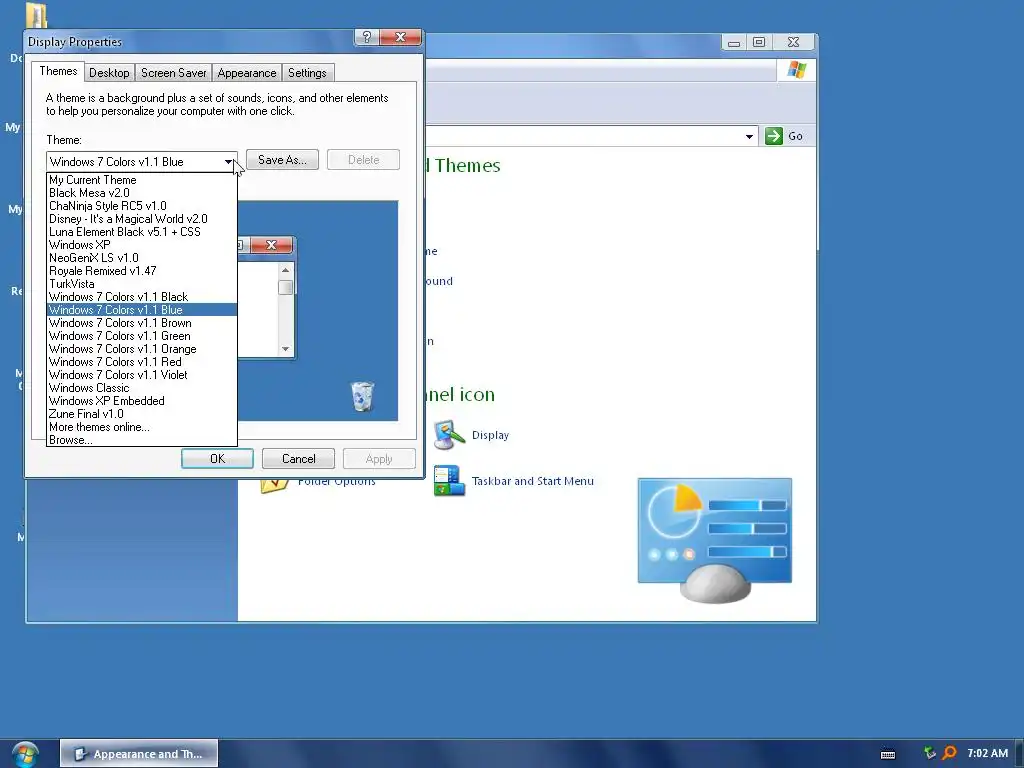
Task: Click the Display control panel icon
Action: (x=449, y=436)
